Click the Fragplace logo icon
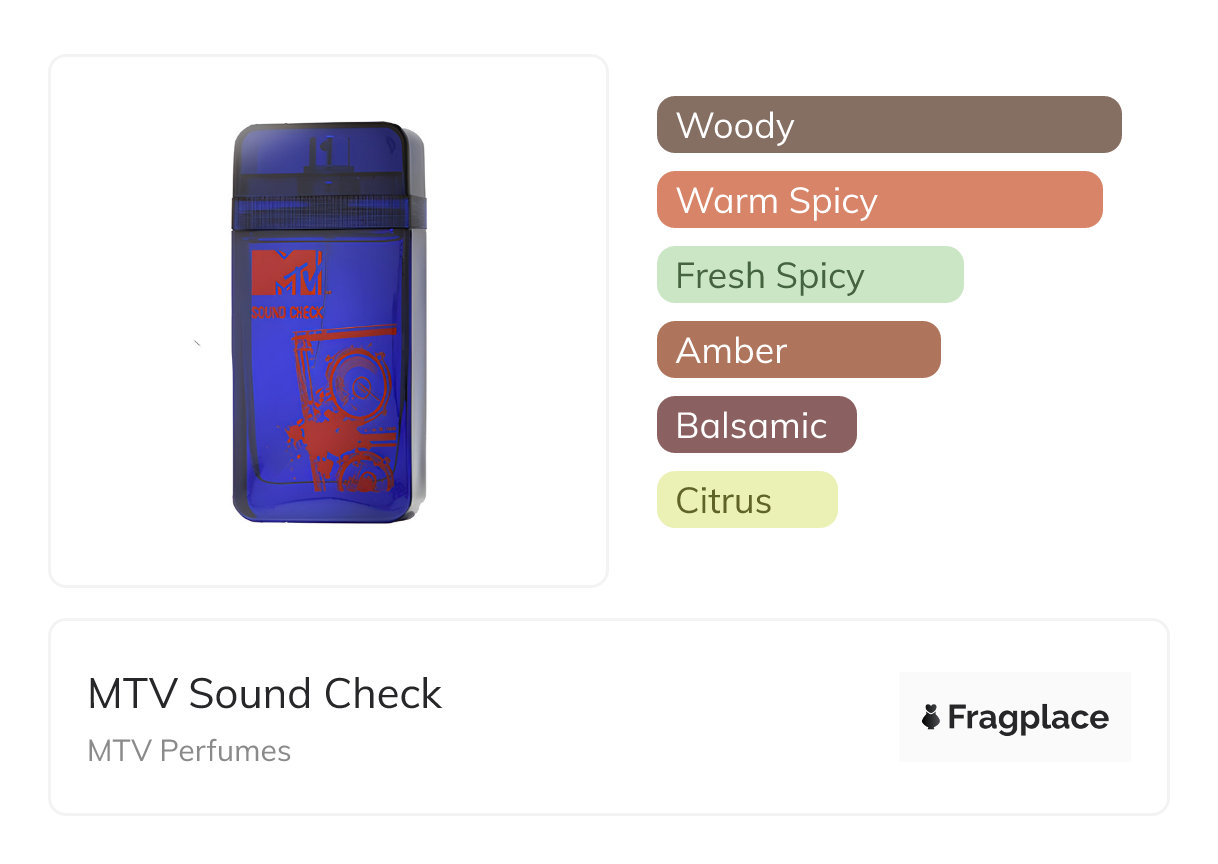 point(931,717)
